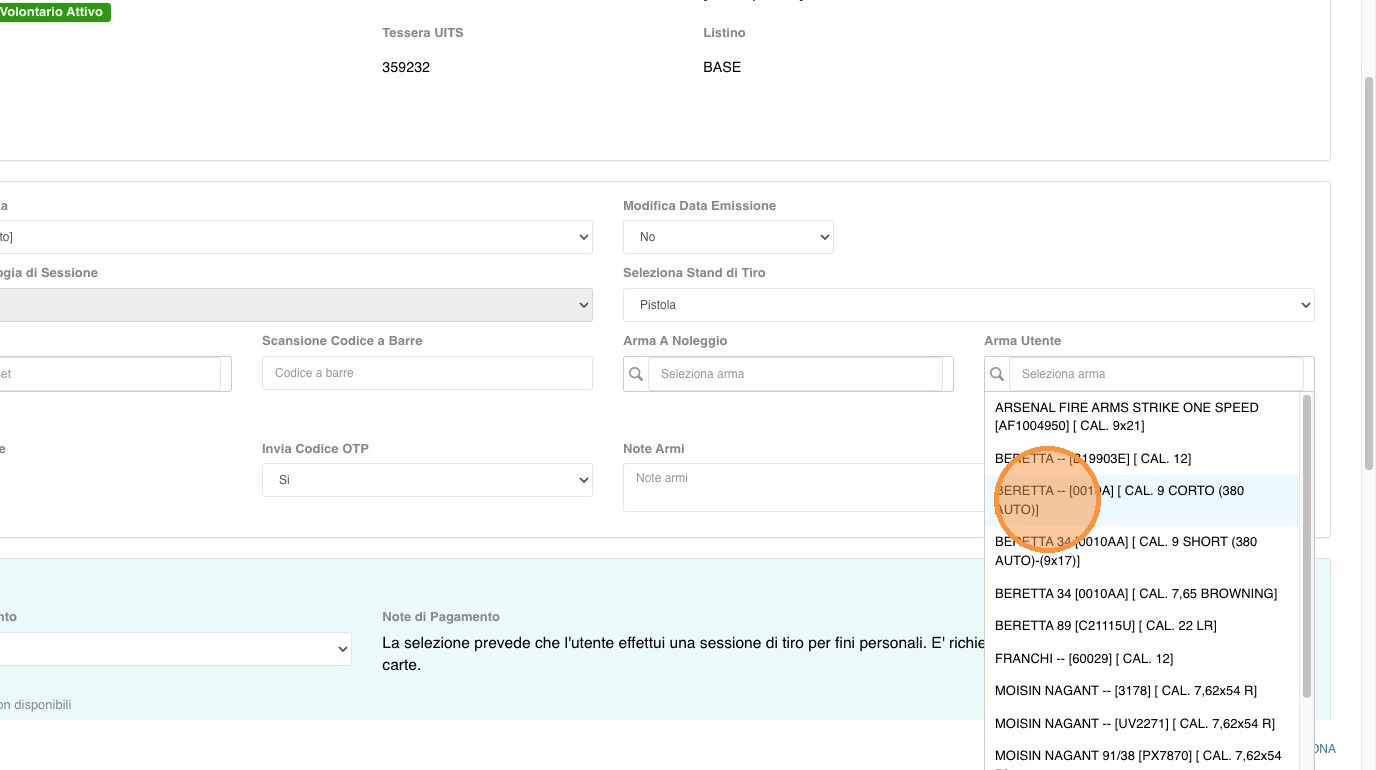The image size is (1376, 770).
Task: Open the Tipologia di Sessione dropdown
Action: 296,305
